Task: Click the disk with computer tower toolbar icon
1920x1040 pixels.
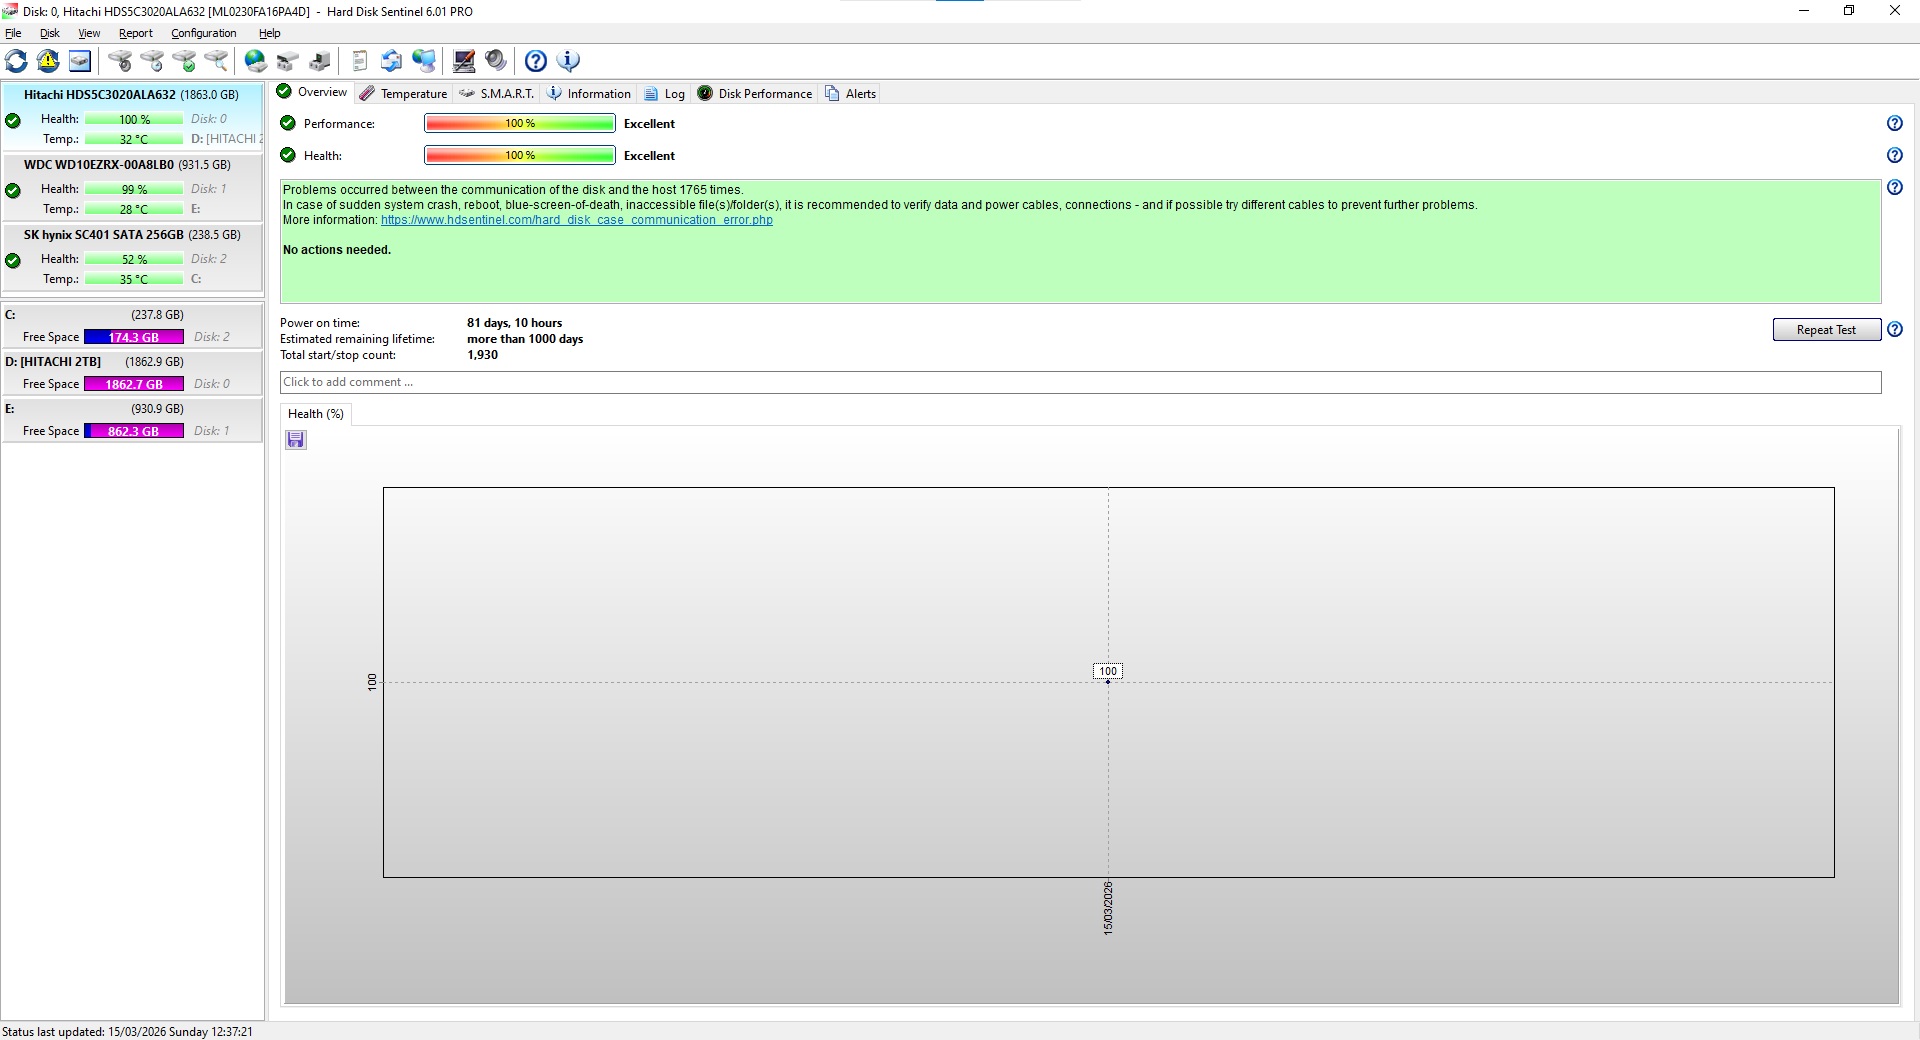Action: tap(320, 61)
